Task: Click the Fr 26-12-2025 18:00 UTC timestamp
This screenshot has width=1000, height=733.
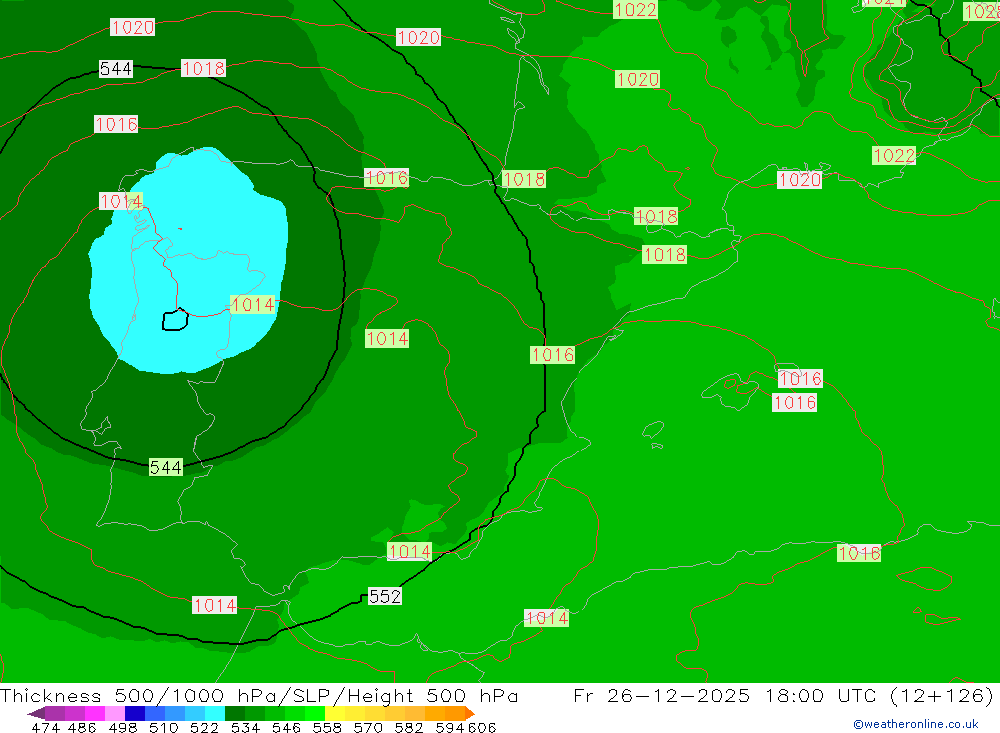Action: [x=724, y=695]
